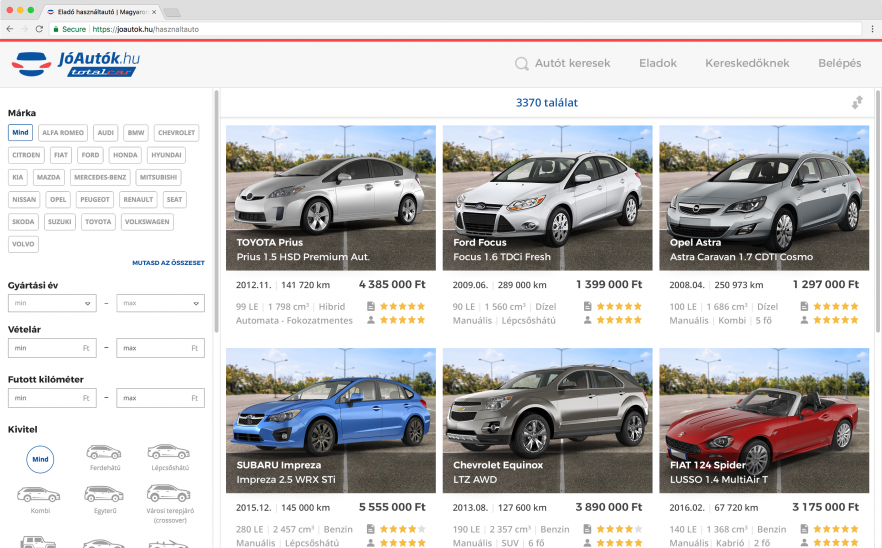Click the Futott kilométer max field

160,398
